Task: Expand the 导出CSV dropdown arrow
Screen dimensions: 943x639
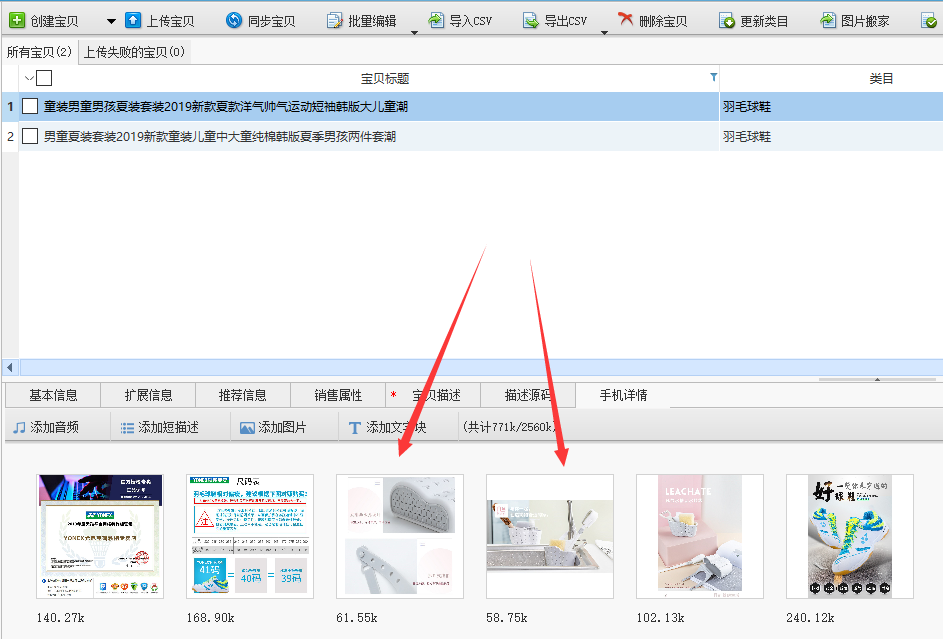Action: 604,32
